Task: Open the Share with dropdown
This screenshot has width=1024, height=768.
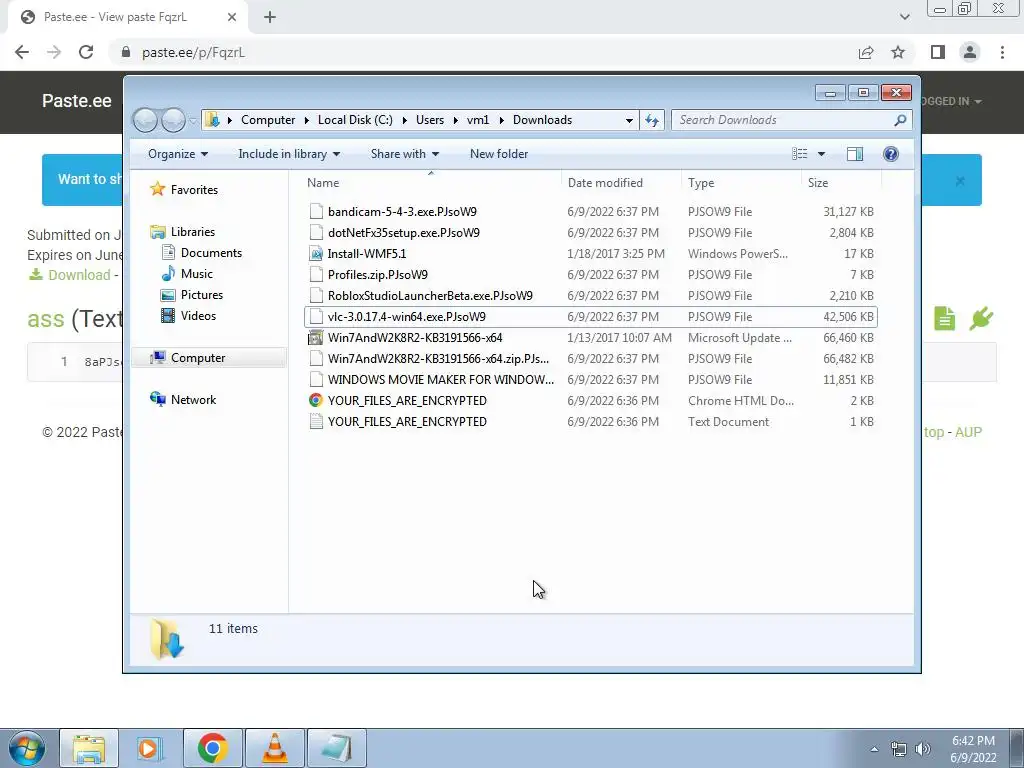Action: tap(404, 154)
